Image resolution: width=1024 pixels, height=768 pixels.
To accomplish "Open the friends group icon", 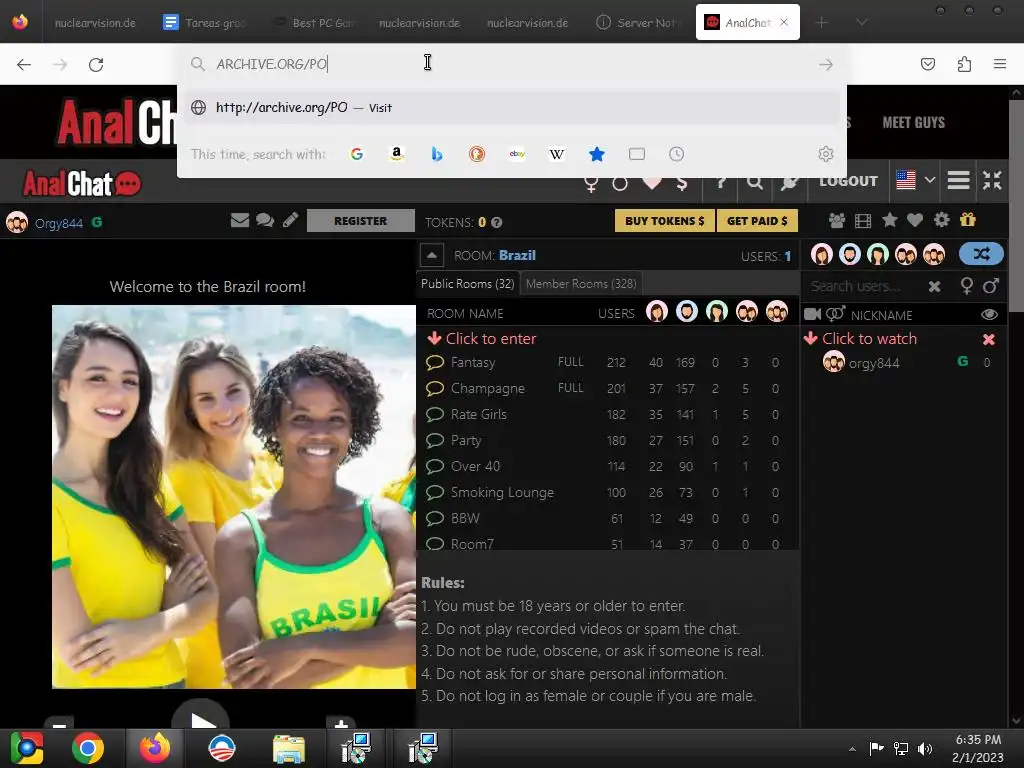I will click(x=837, y=221).
